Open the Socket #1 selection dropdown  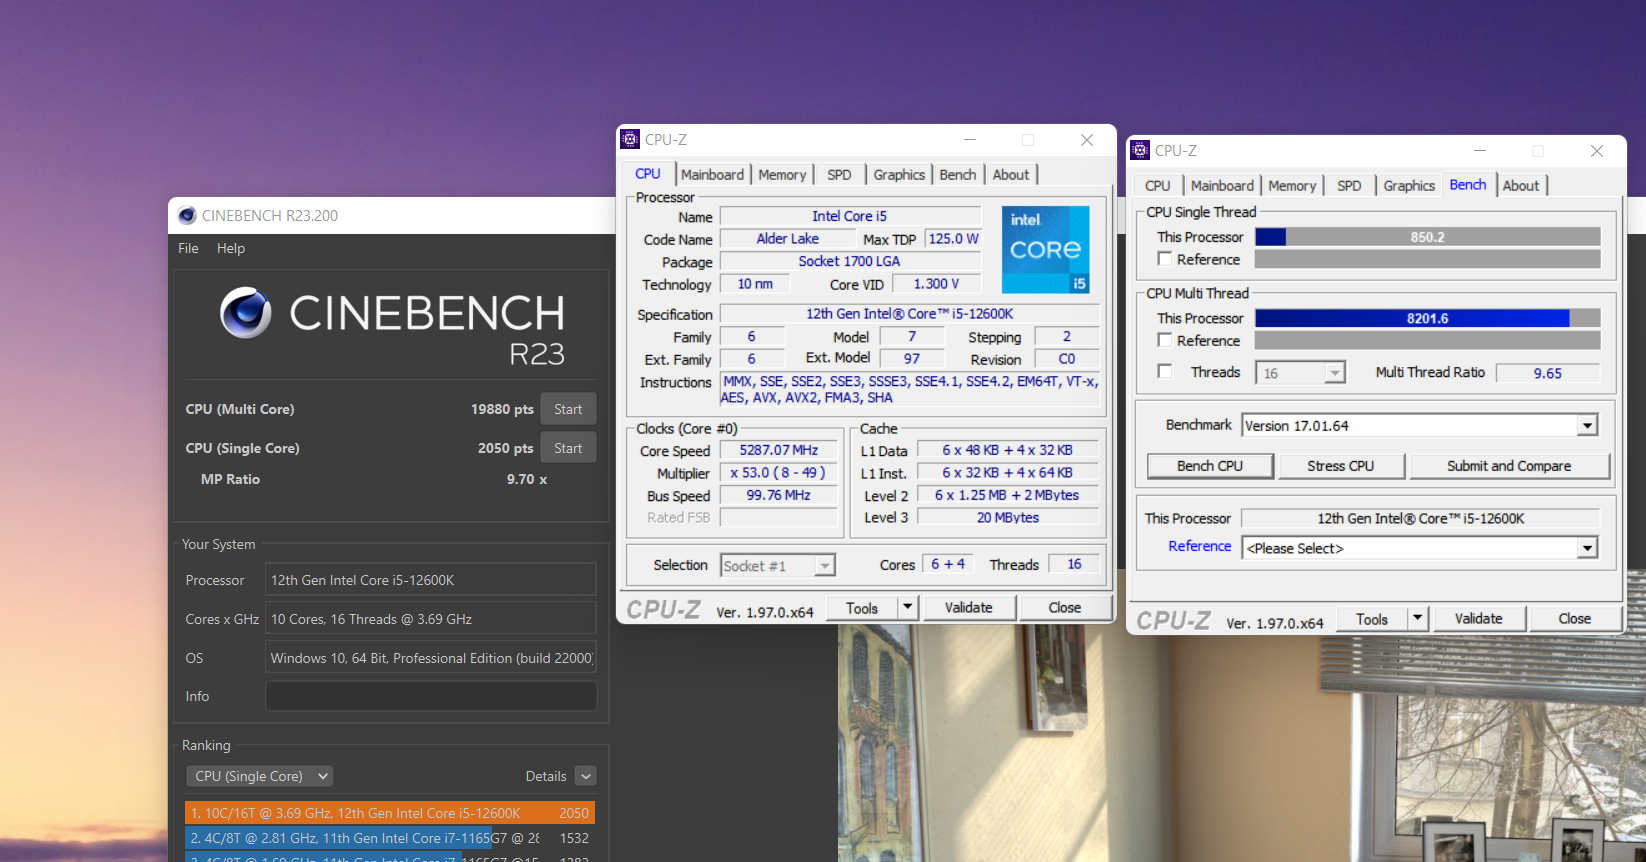tap(824, 566)
